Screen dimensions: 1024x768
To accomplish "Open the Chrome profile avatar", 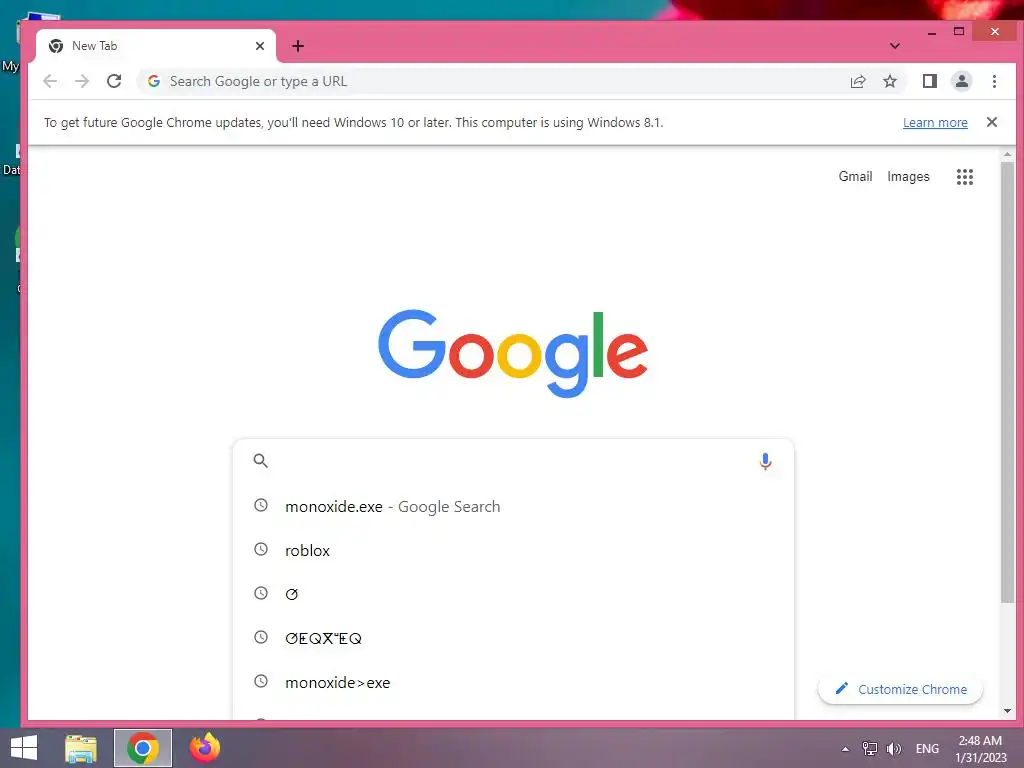I will coord(961,81).
